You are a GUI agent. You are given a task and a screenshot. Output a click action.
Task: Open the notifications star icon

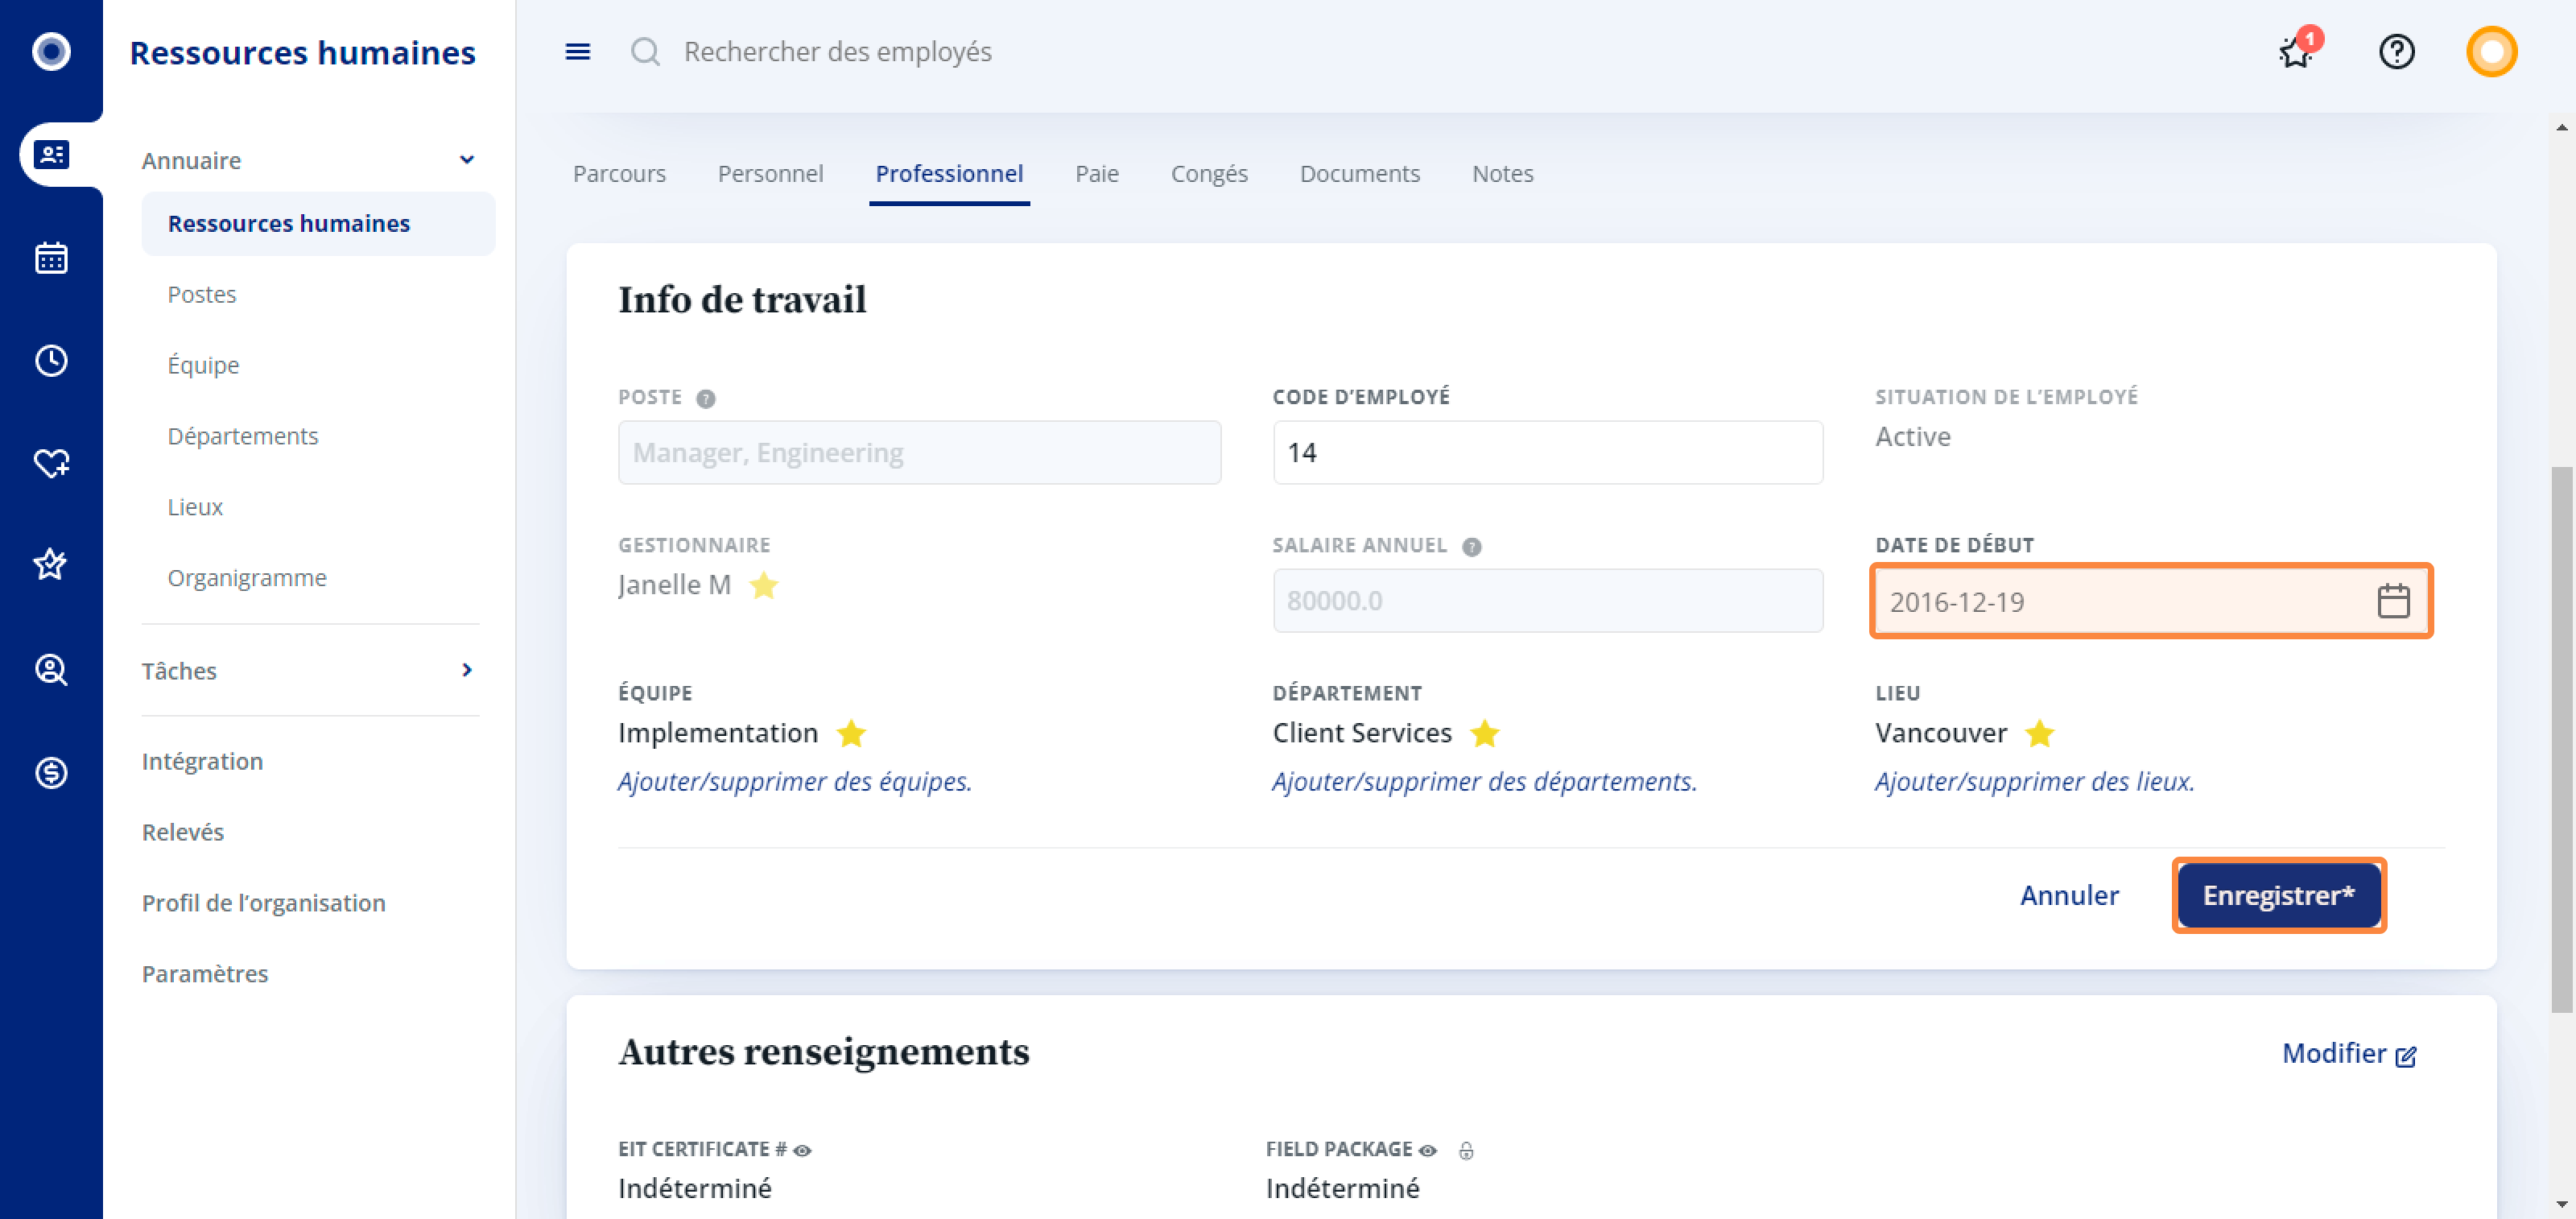click(x=2296, y=51)
